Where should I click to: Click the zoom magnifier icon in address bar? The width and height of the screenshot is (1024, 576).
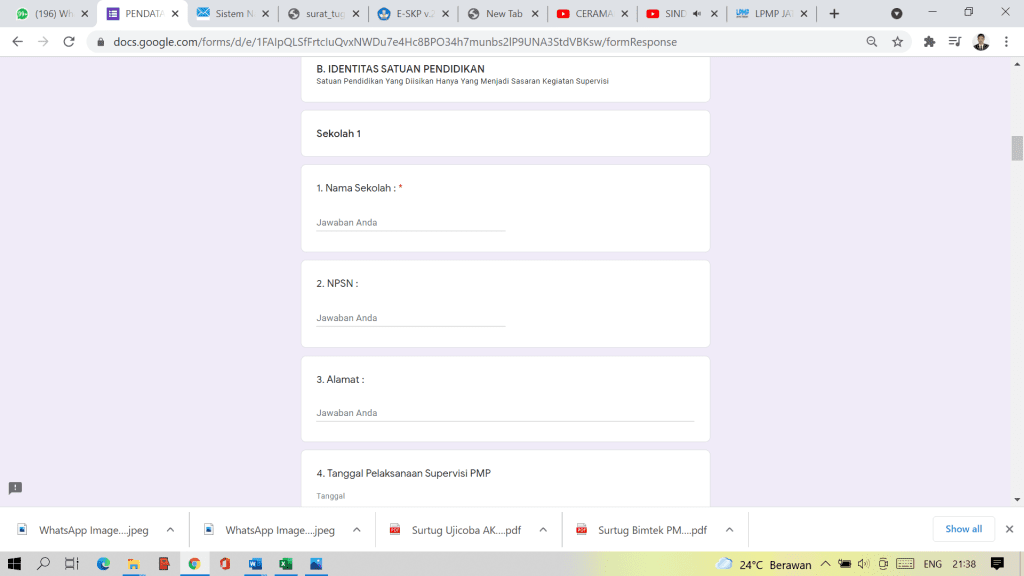tap(872, 42)
